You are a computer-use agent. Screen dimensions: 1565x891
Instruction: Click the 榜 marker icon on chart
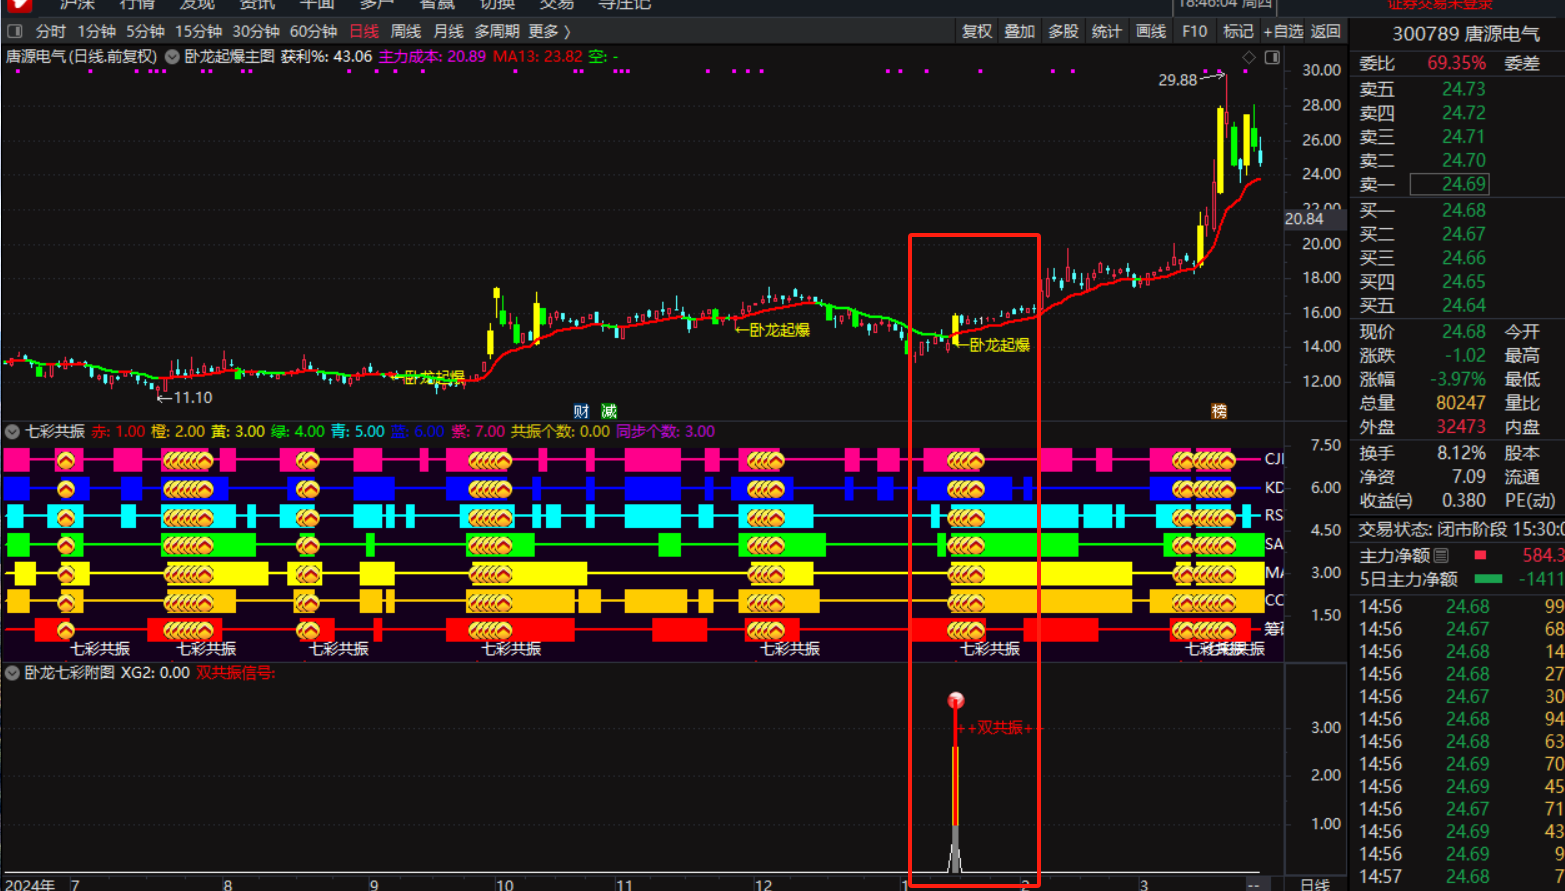[1219, 411]
